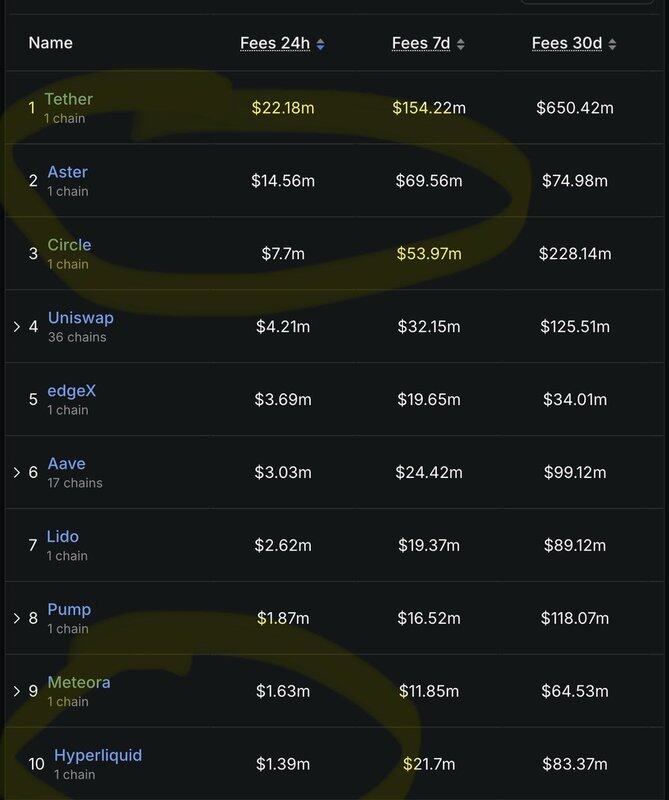Click Fees 7d column header
Image resolution: width=669 pixels, height=800 pixels.
pos(421,43)
